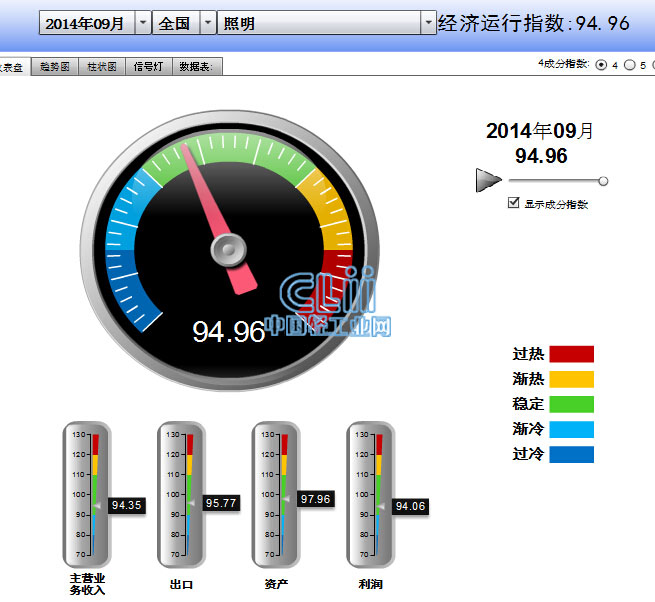Open the 信号灯 tab
Viewport: 655px width, 602px height.
pyautogui.click(x=149, y=67)
